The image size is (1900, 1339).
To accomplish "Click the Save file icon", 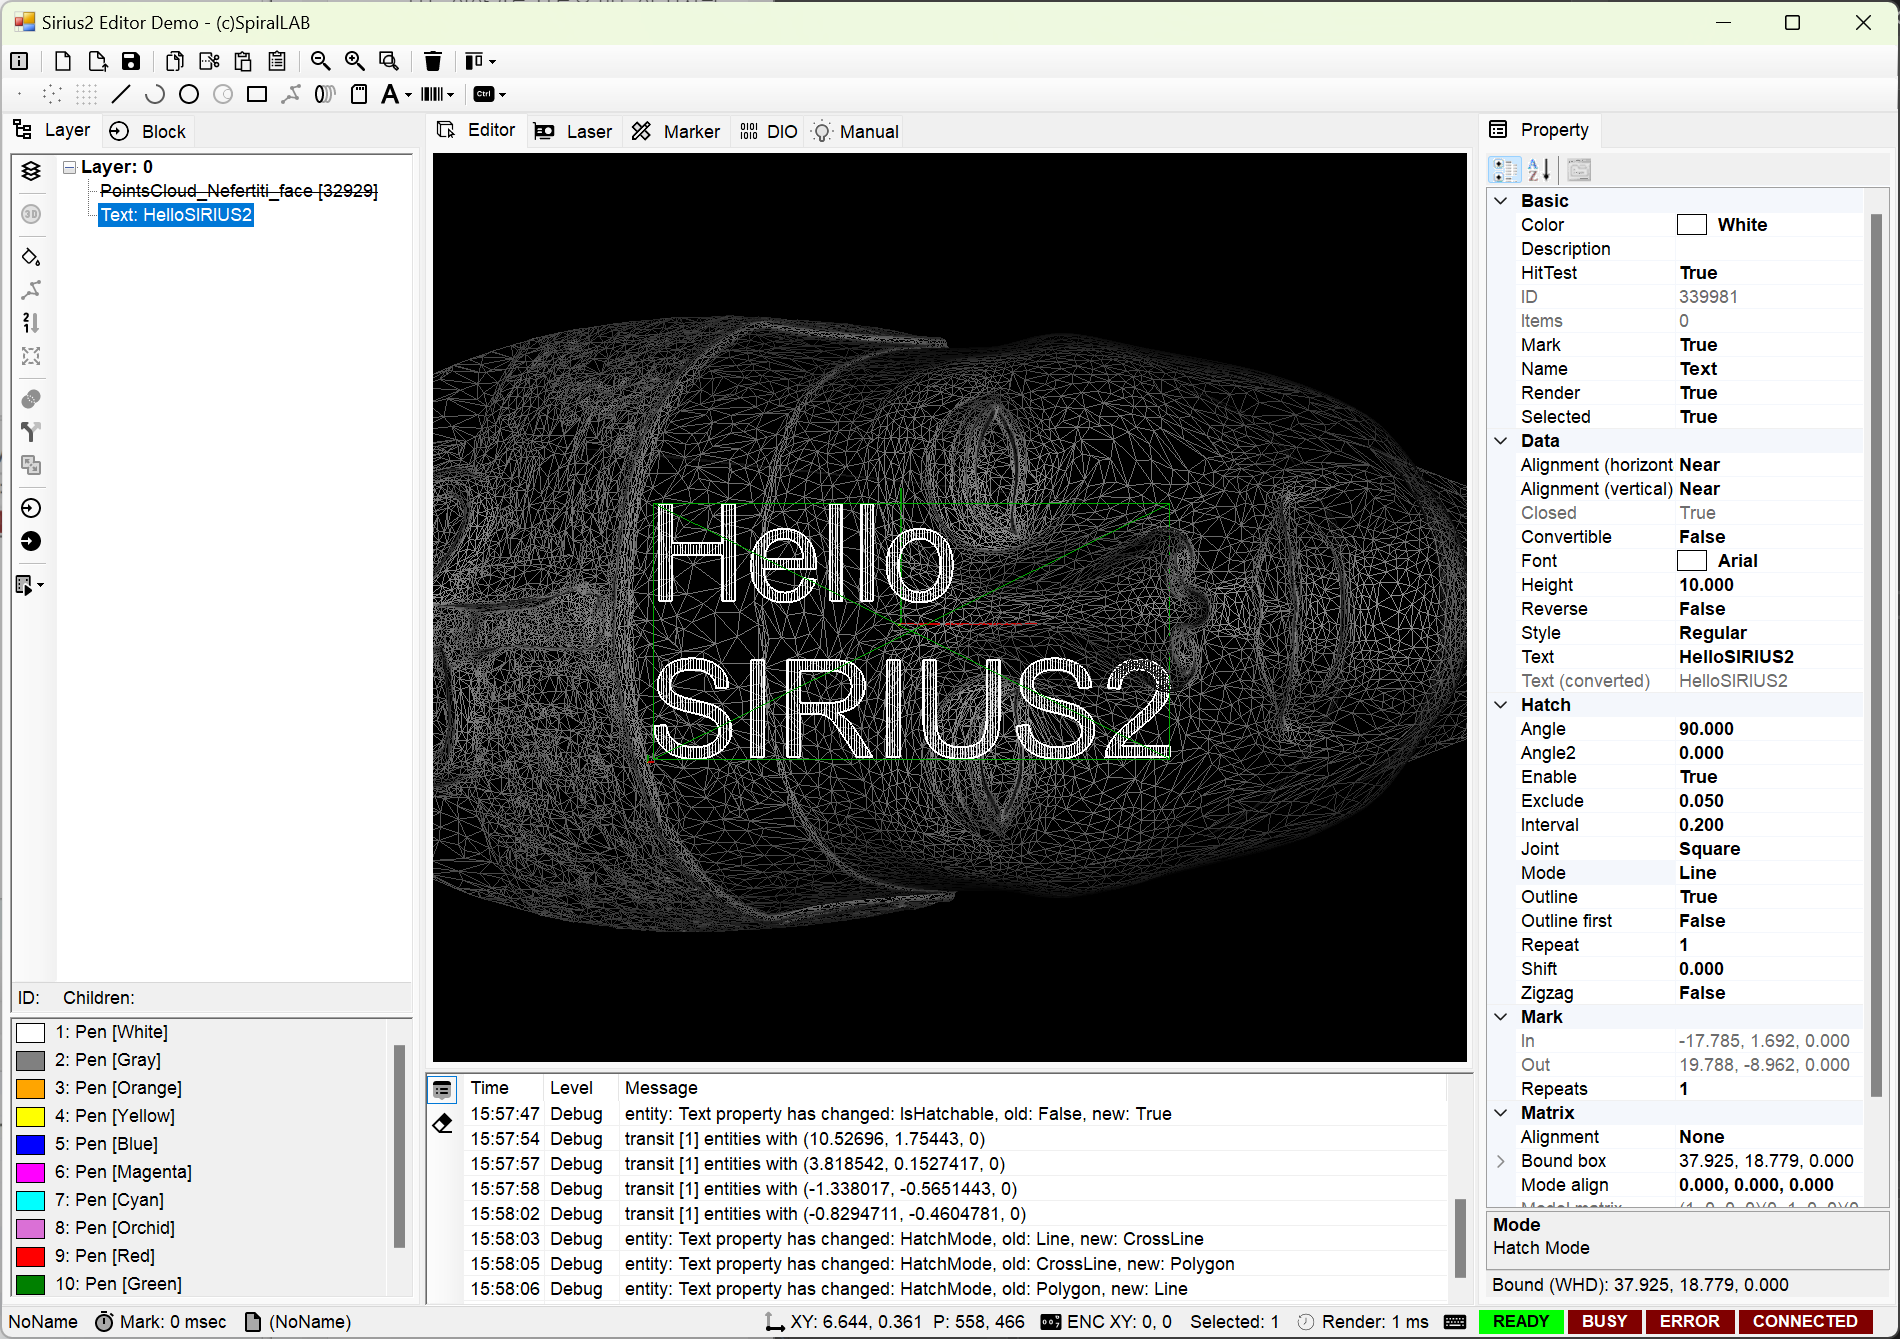I will (x=131, y=61).
